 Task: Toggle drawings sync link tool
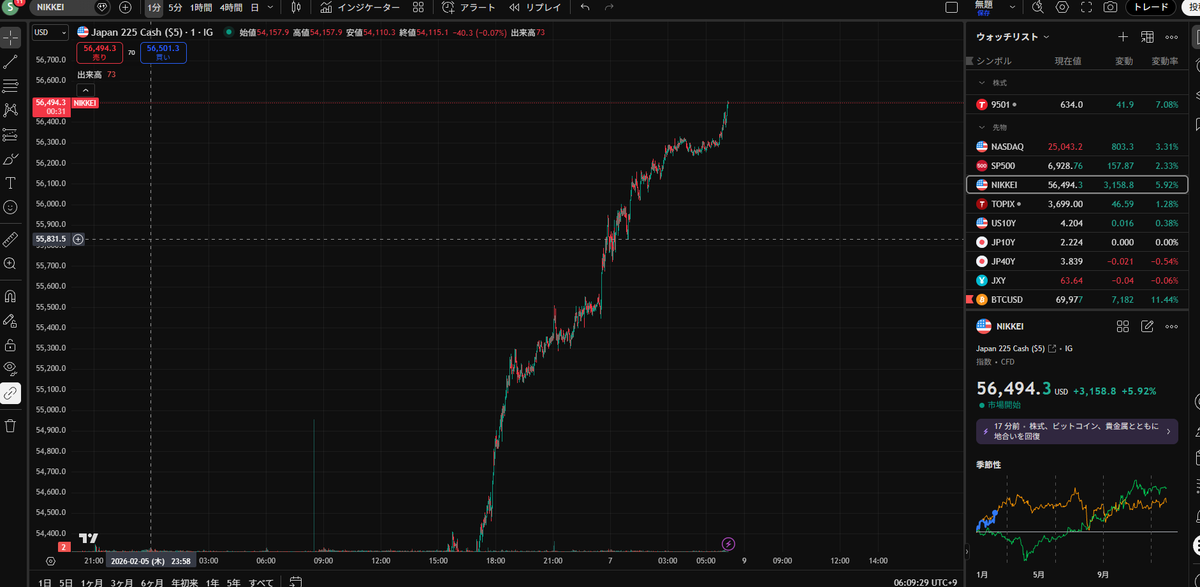coord(10,393)
